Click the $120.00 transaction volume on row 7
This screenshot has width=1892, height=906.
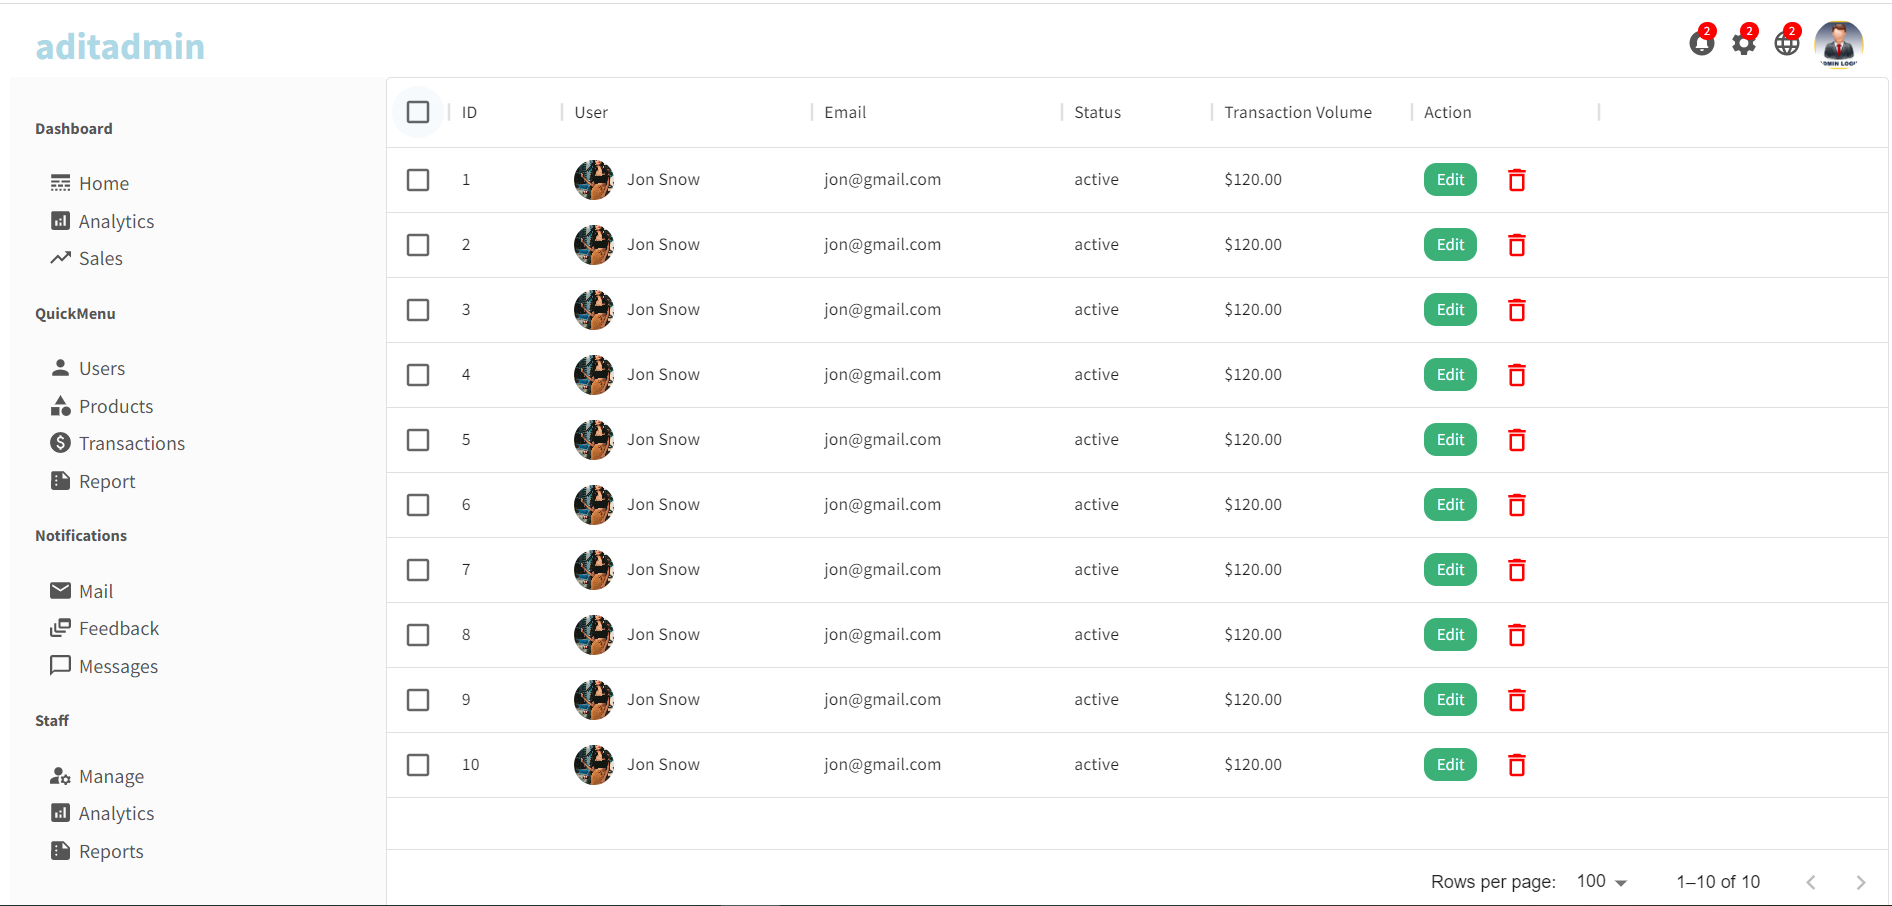(1253, 569)
